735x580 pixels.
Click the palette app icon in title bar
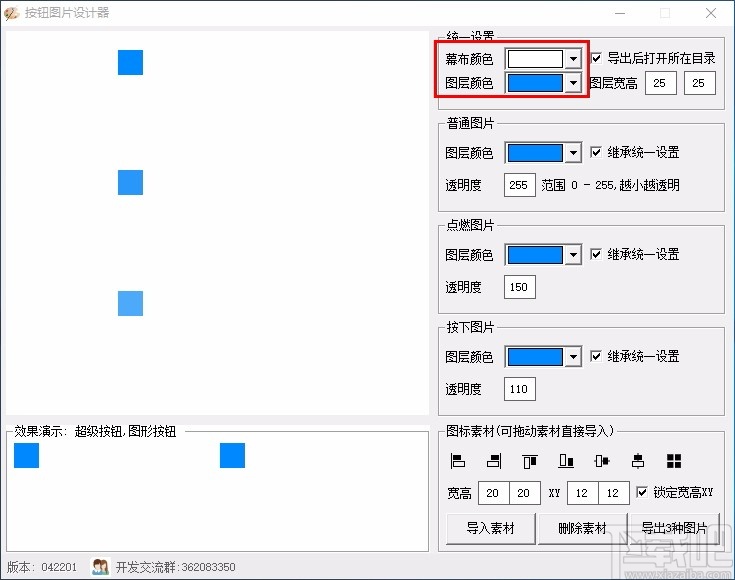pyautogui.click(x=11, y=13)
